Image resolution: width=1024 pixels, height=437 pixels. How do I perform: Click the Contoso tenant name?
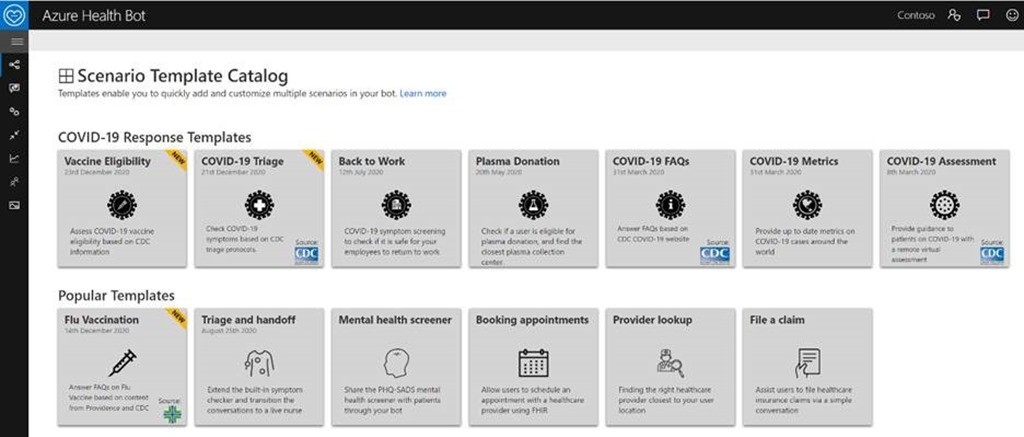918,15
